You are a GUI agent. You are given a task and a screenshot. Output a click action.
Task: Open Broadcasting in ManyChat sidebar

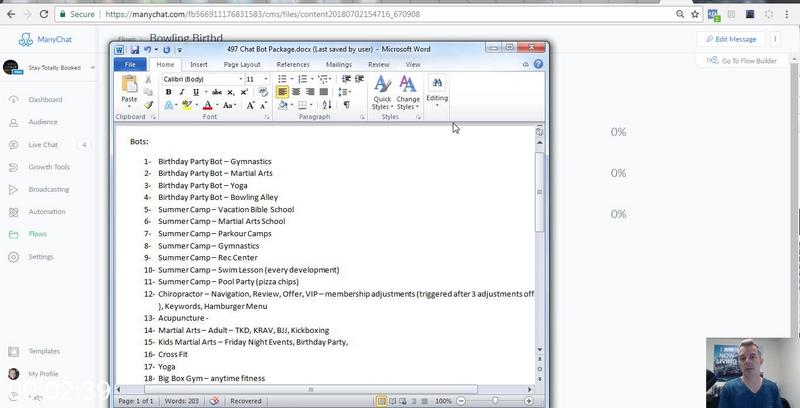coord(49,189)
